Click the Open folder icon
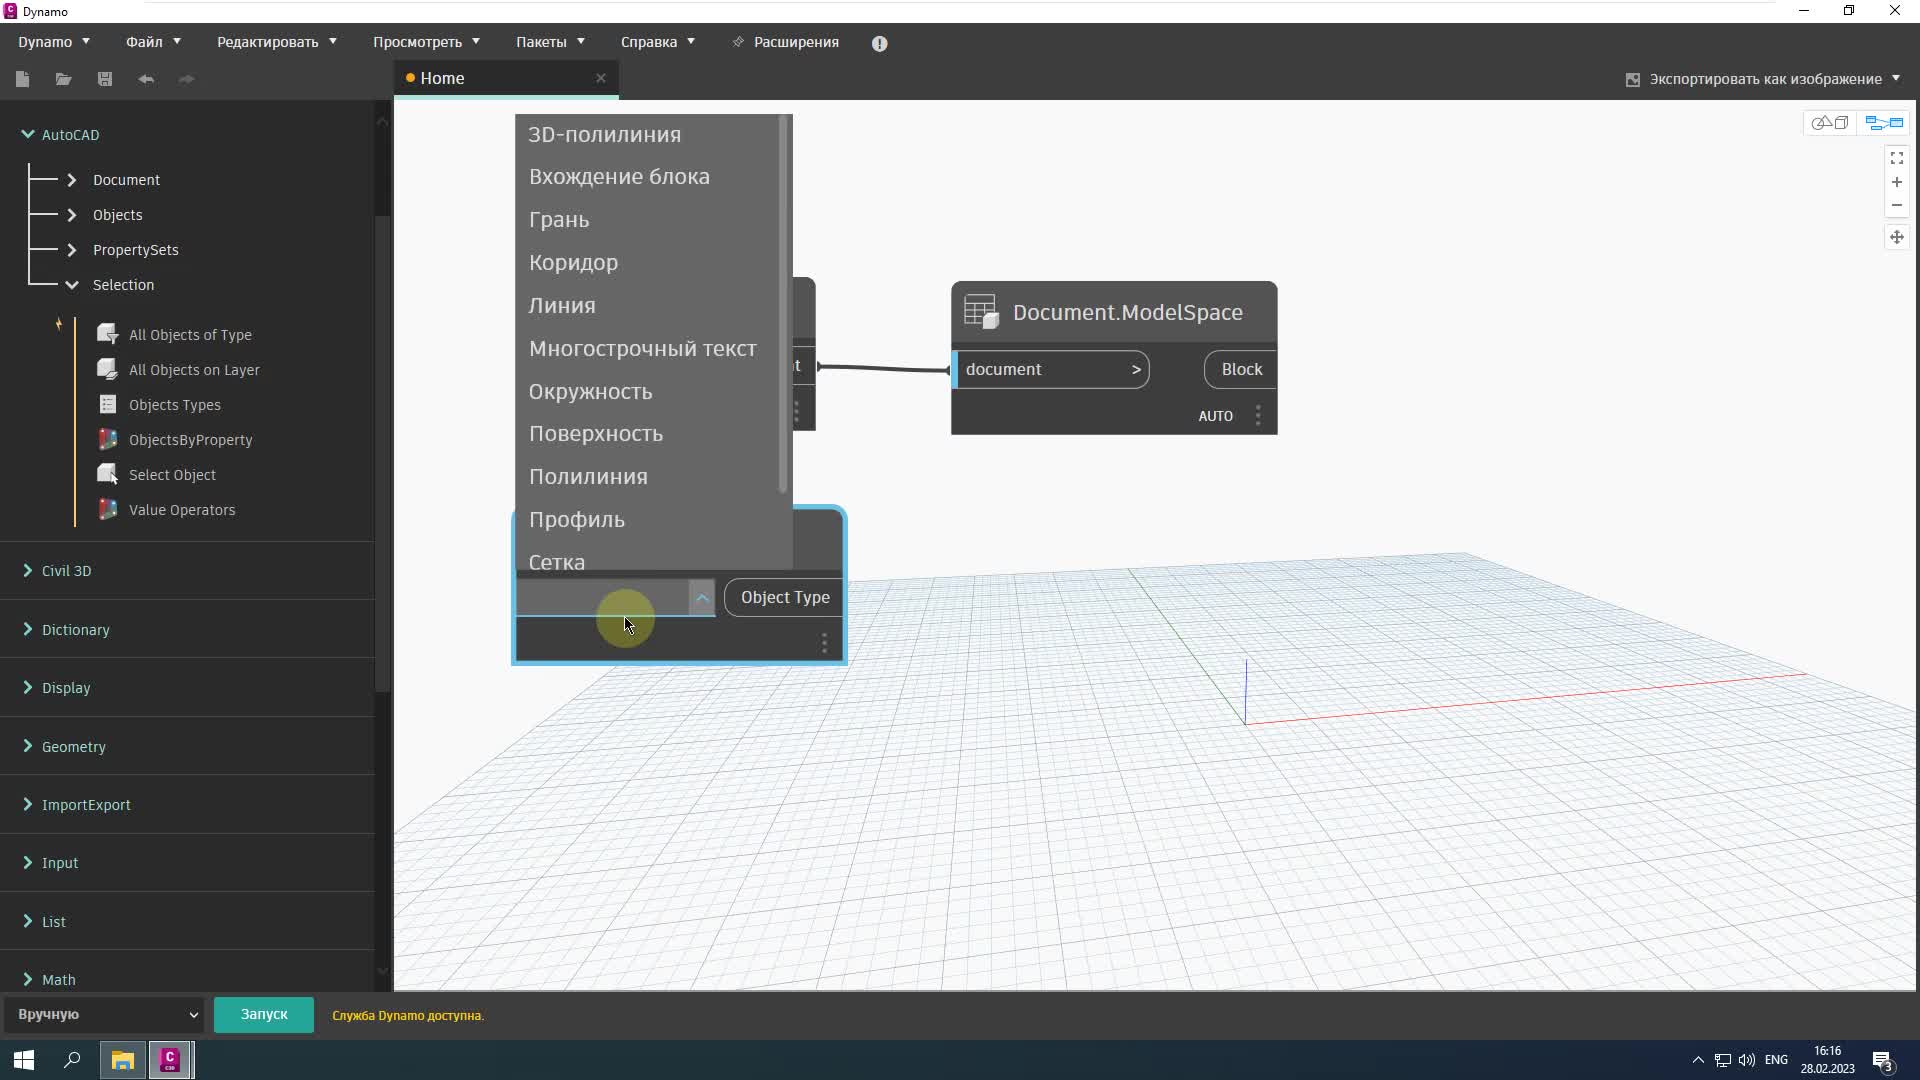This screenshot has height=1080, width=1920. tap(63, 79)
